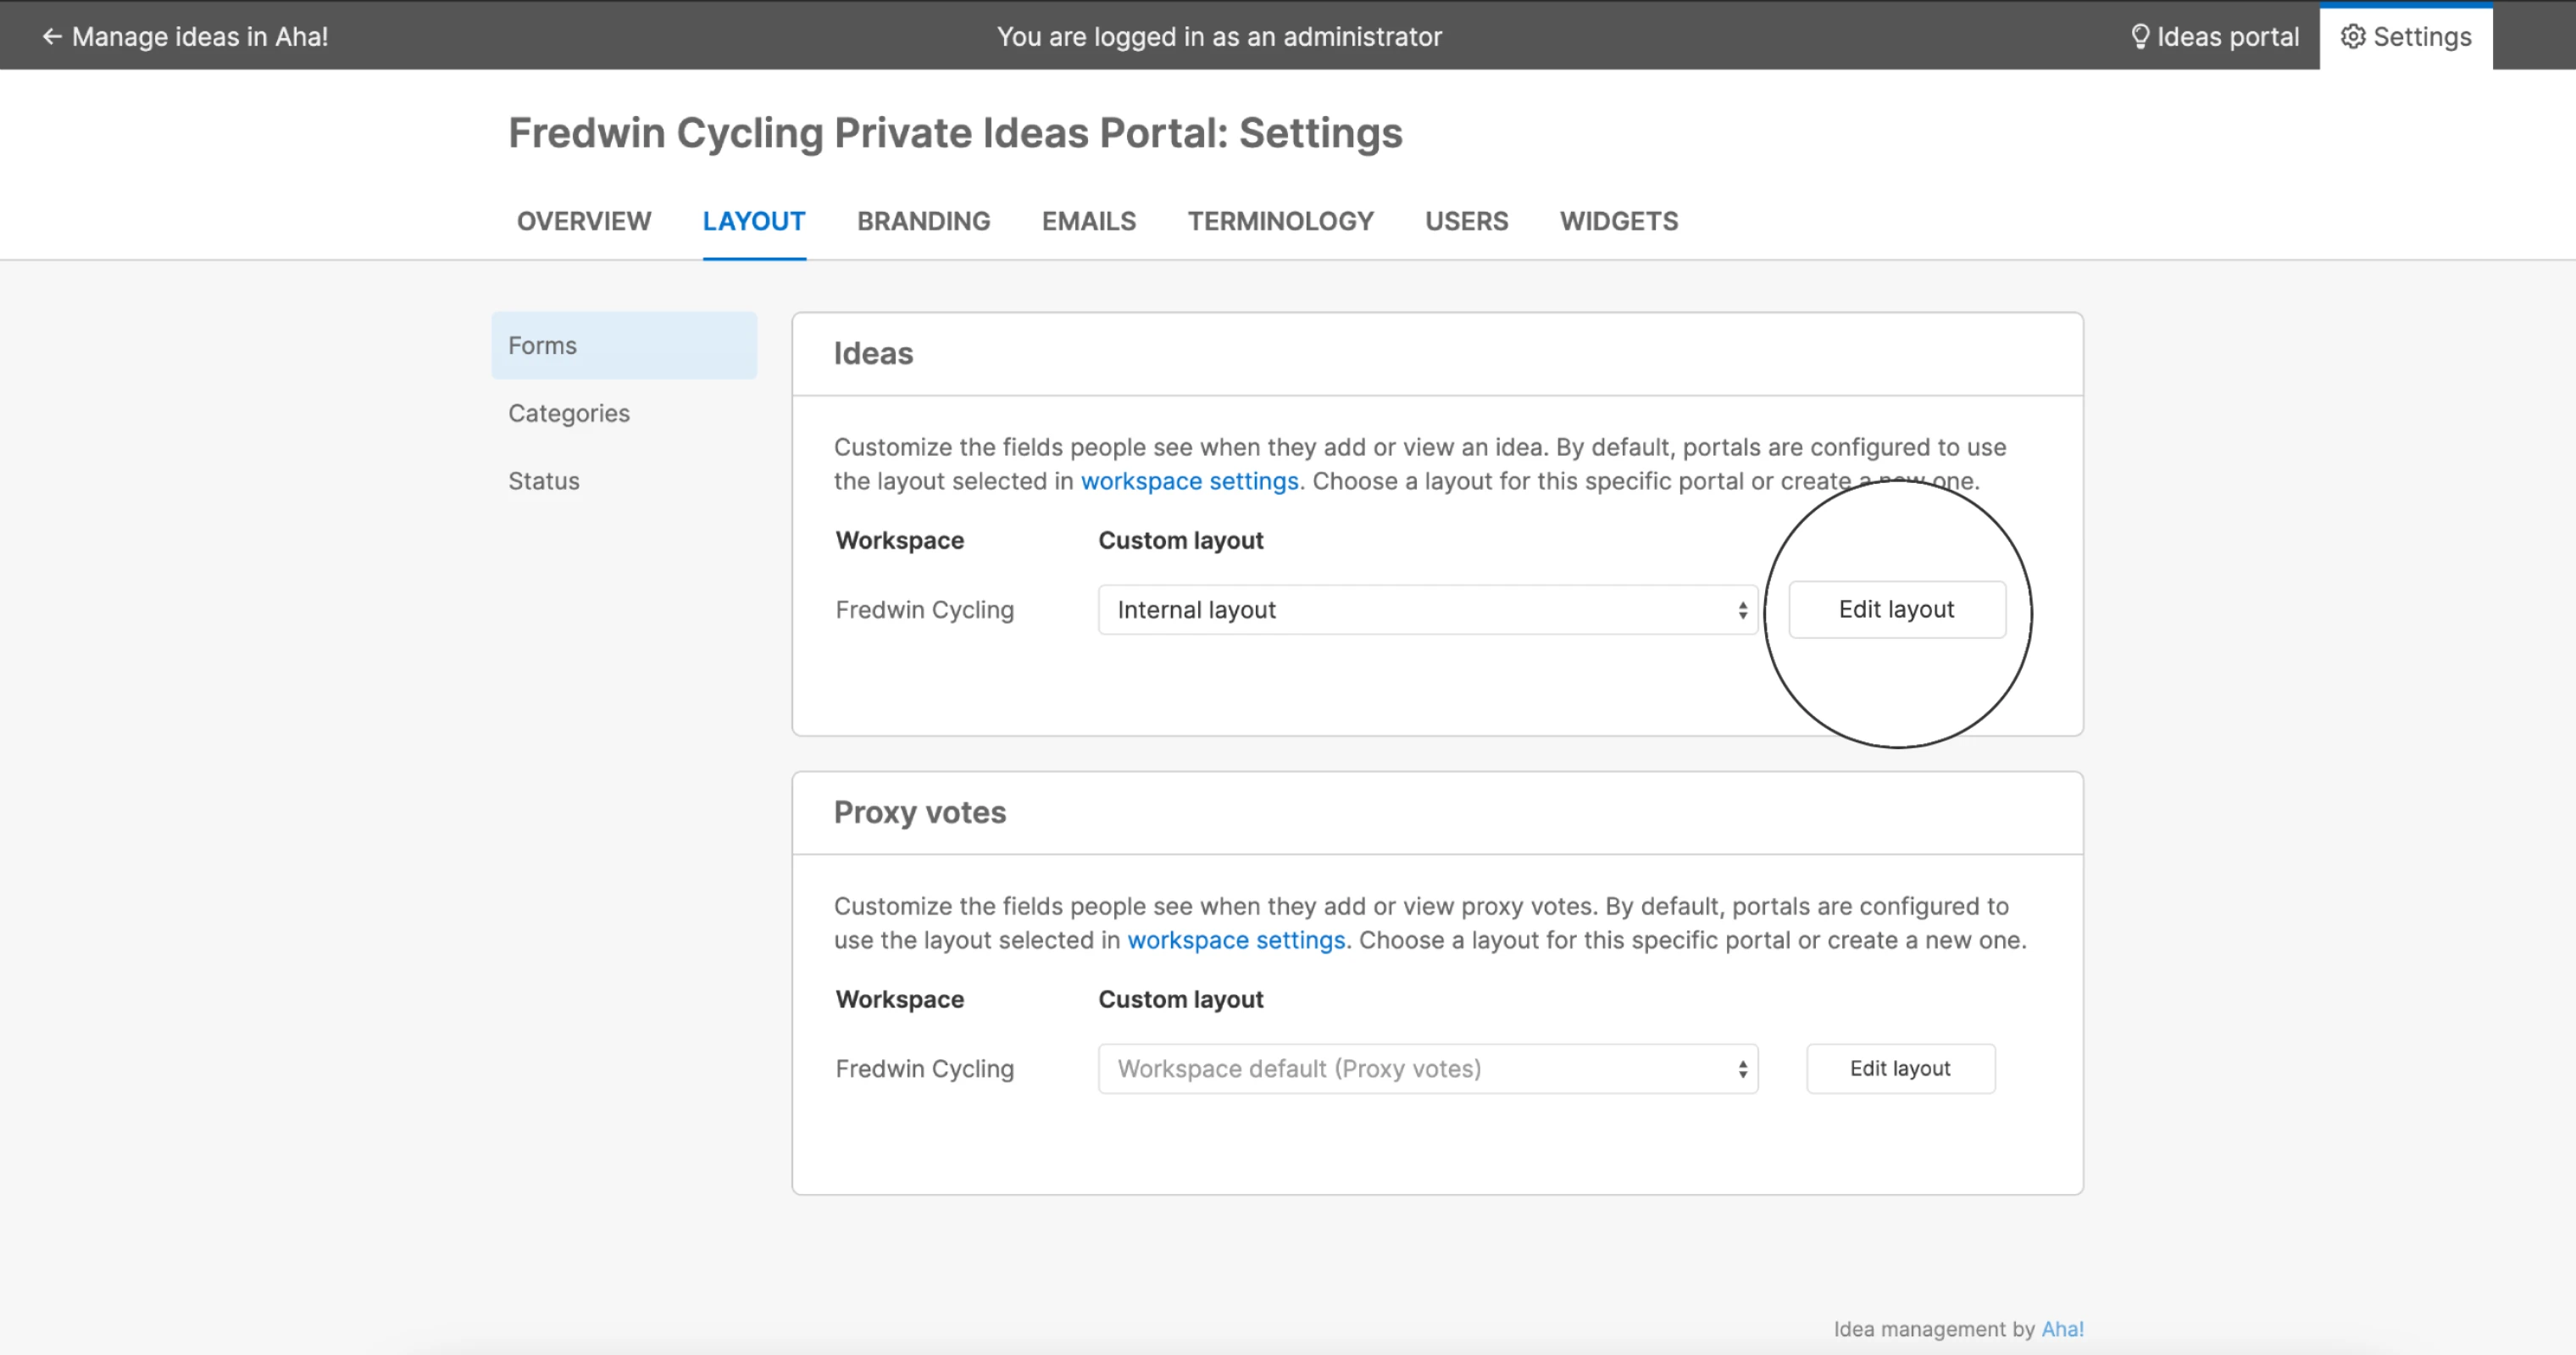Click the back arrow beside Manage ideas
The height and width of the screenshot is (1355, 2576).
(51, 37)
